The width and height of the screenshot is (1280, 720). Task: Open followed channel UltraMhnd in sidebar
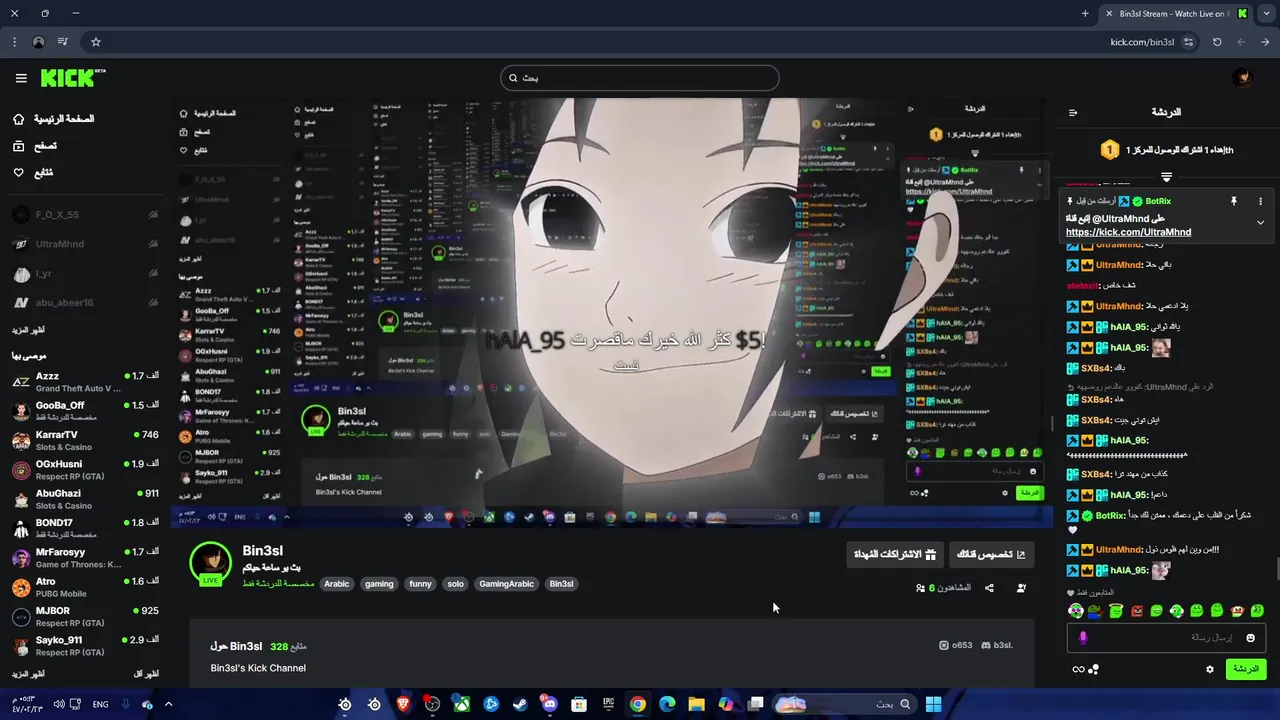click(85, 244)
